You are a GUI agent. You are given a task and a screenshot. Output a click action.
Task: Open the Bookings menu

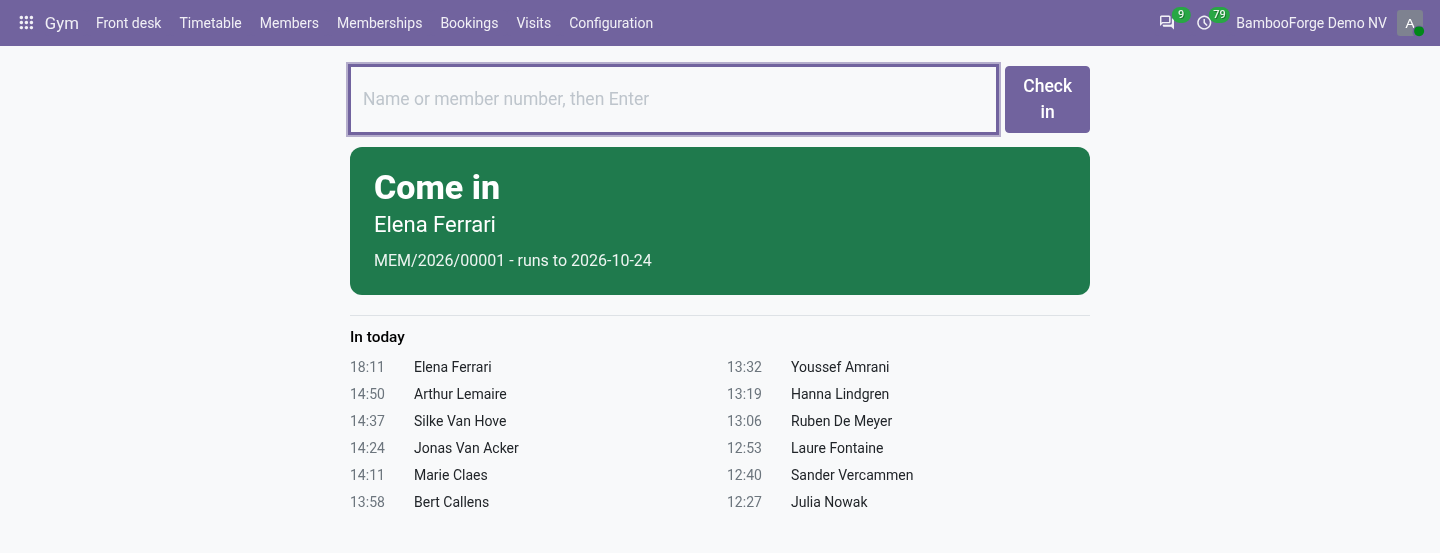pos(469,23)
